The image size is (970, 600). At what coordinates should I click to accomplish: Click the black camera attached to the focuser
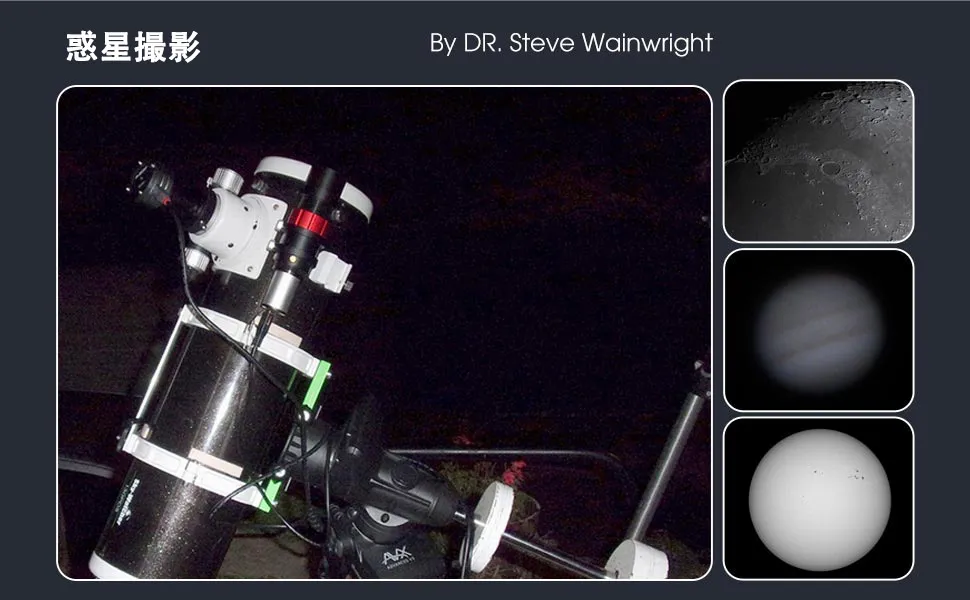point(152,184)
